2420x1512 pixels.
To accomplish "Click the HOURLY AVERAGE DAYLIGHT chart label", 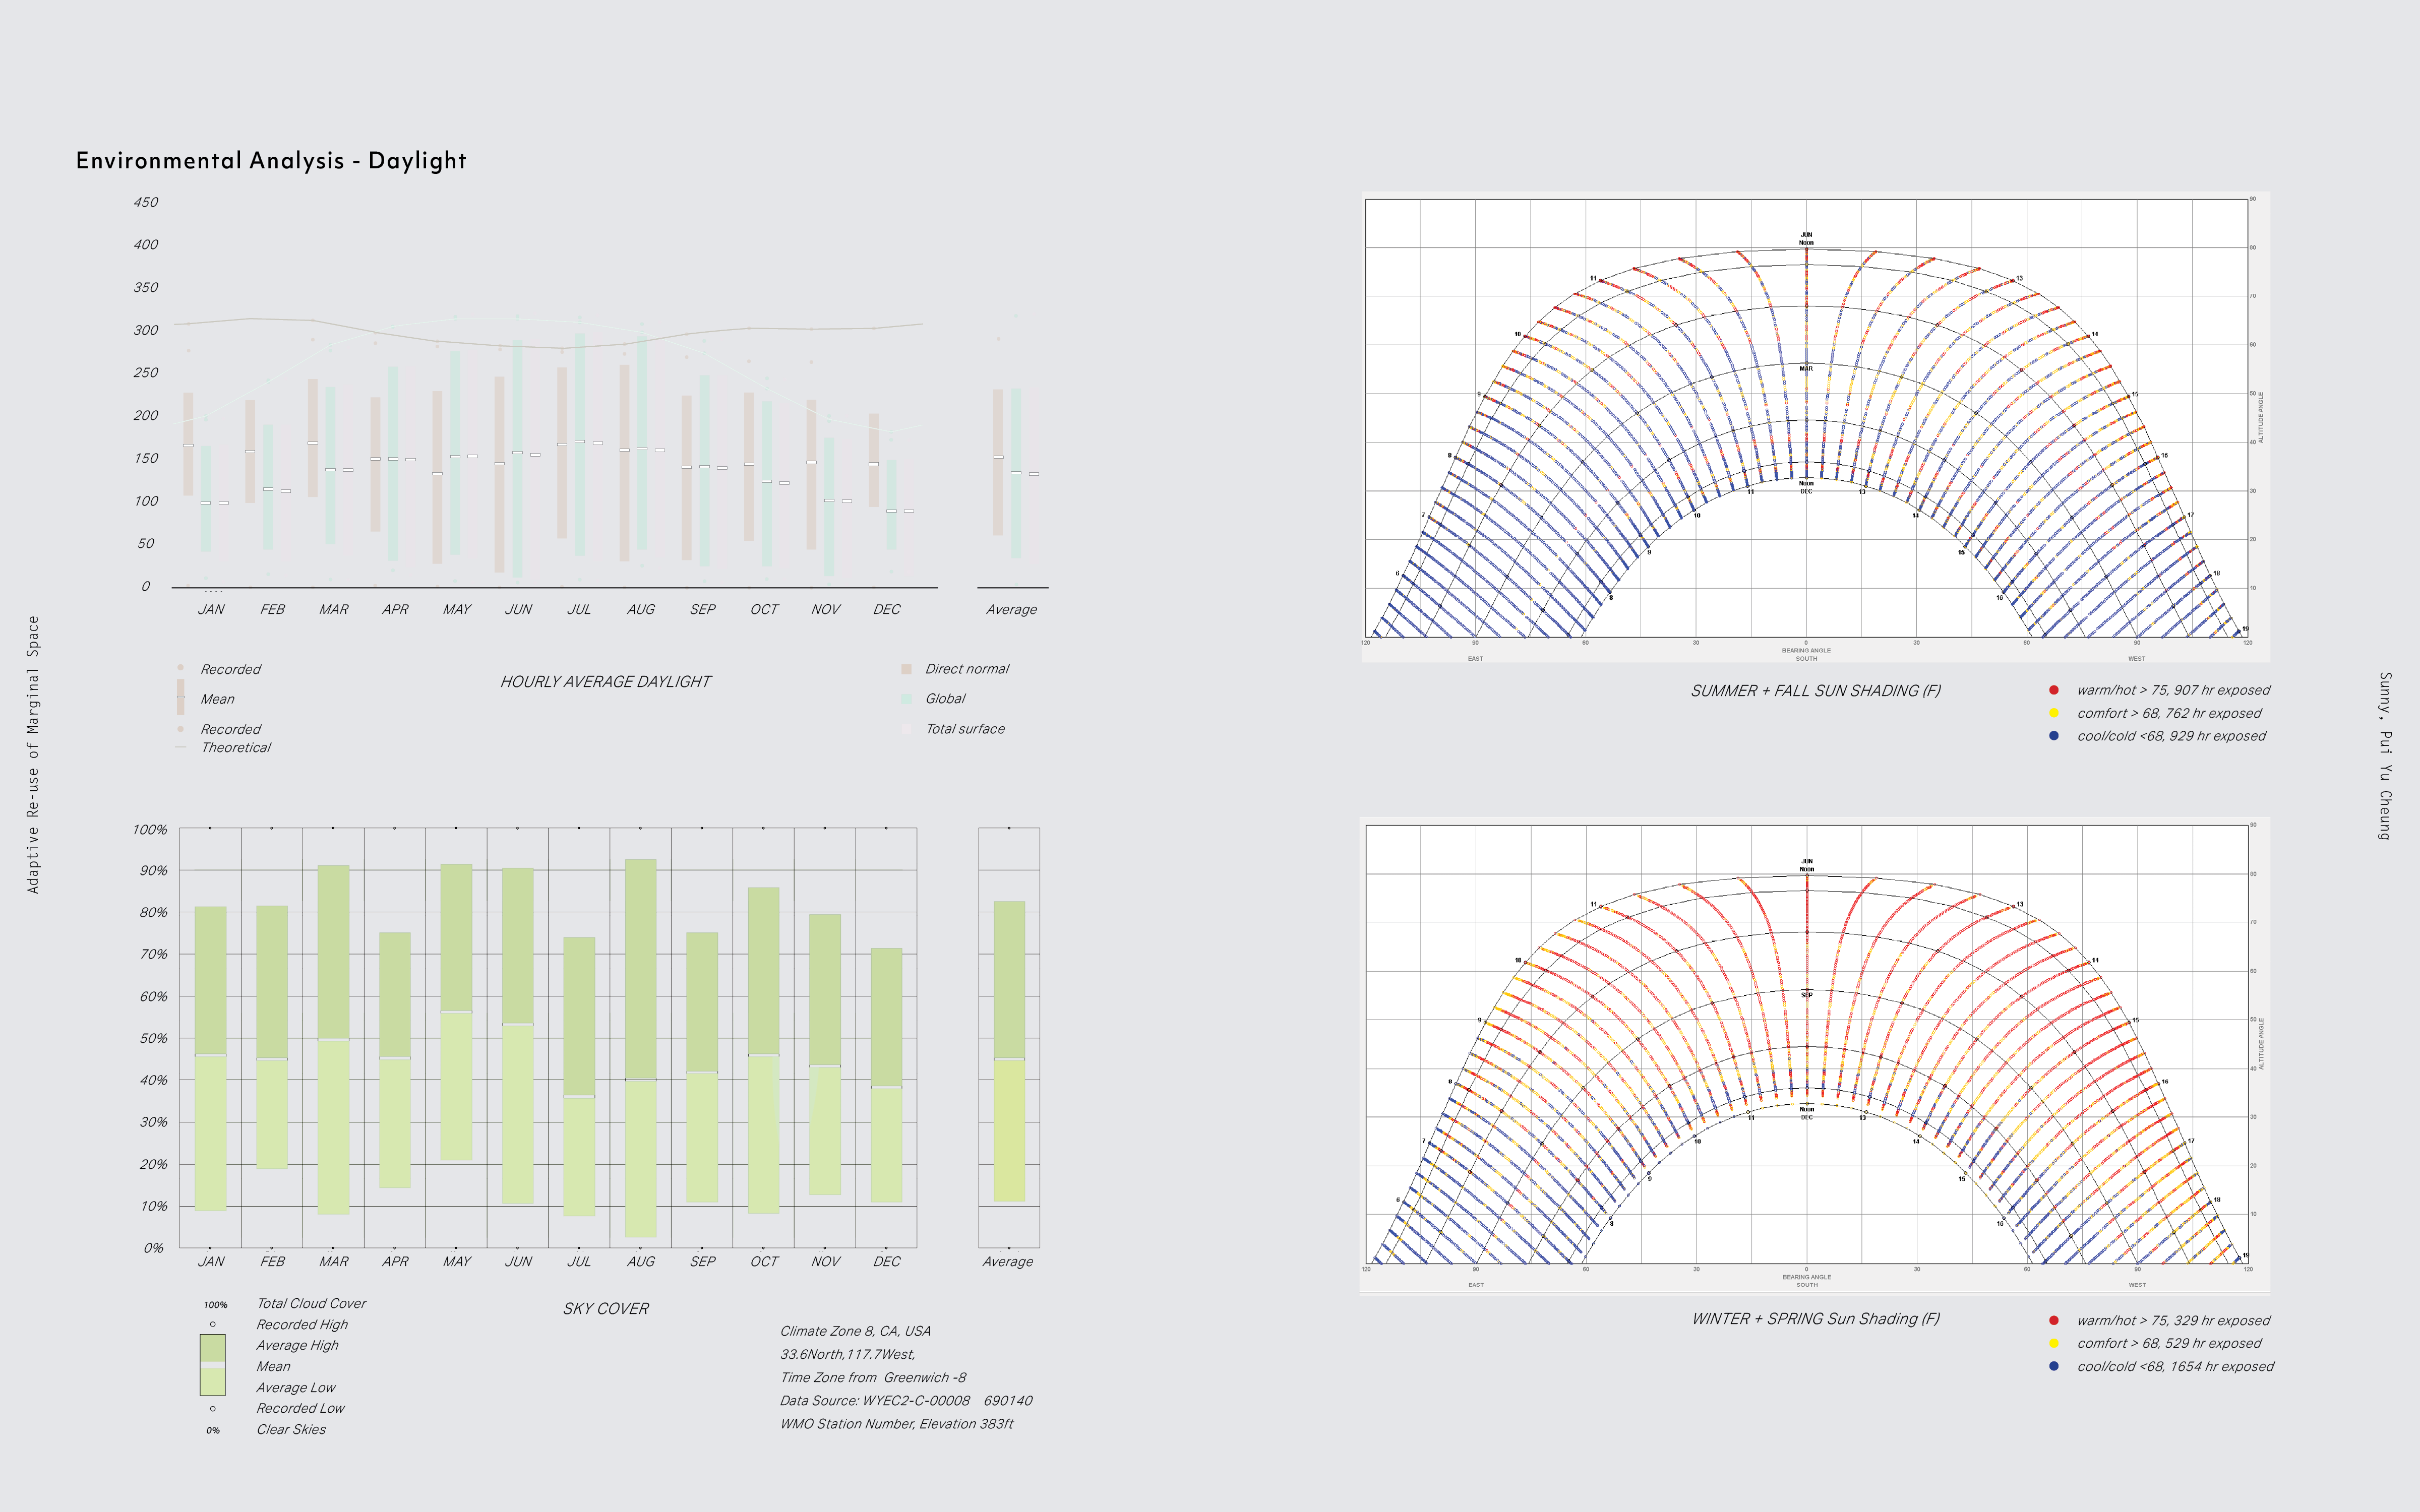I will click(x=605, y=682).
